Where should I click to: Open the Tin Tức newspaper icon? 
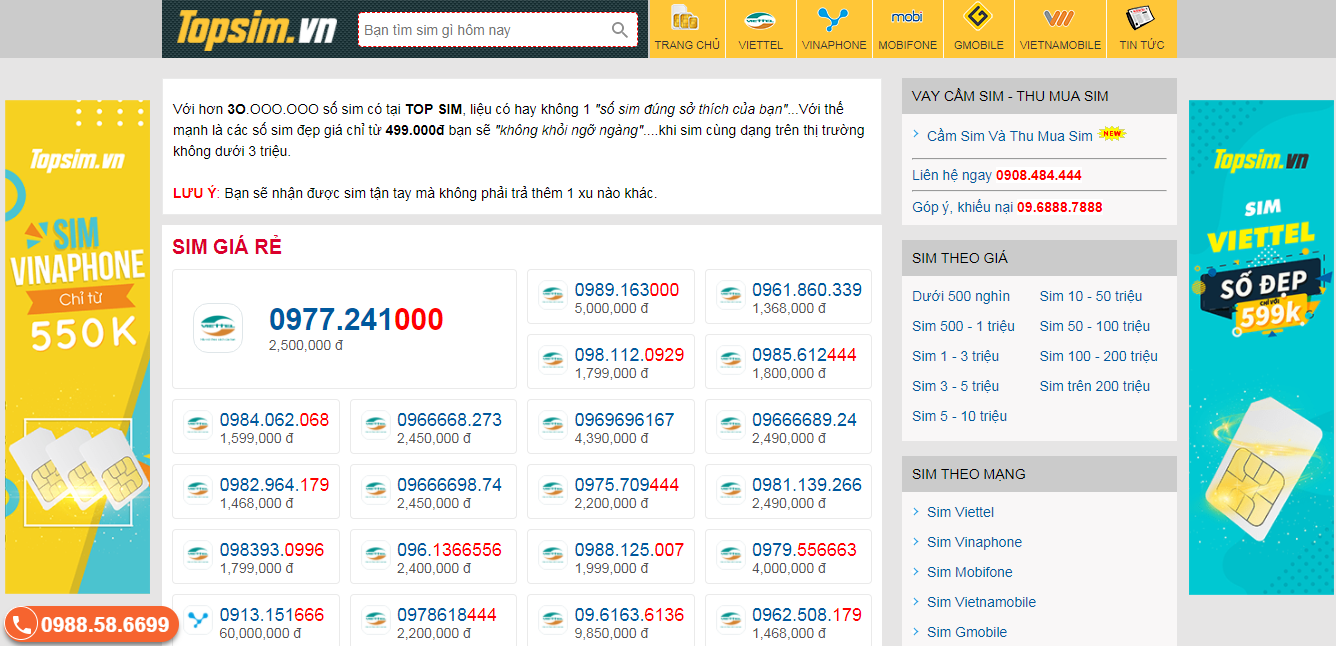point(1141,19)
